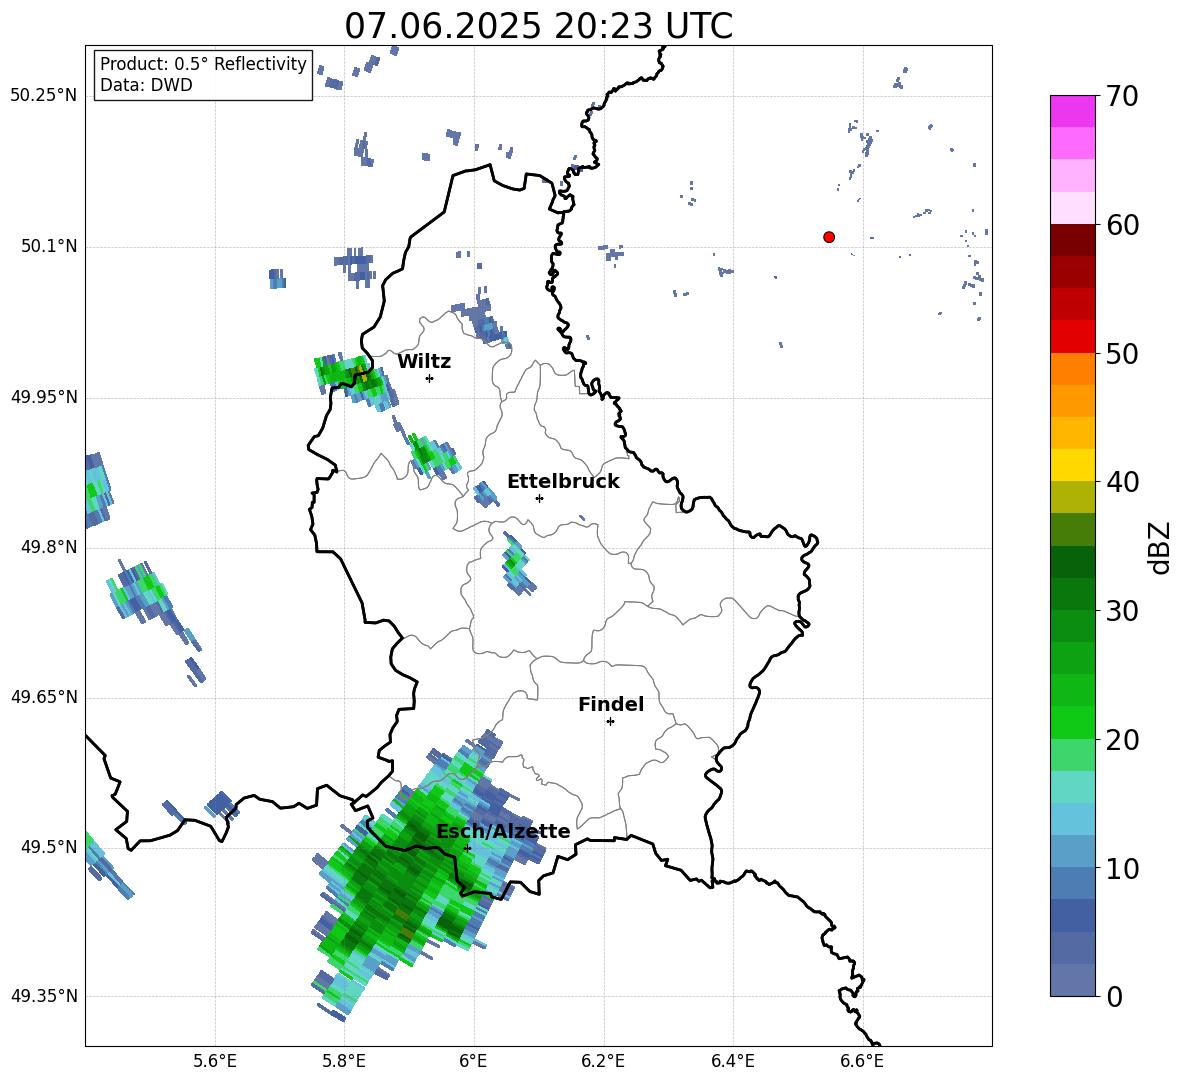The width and height of the screenshot is (1184, 1081).
Task: Click the 50.1°N latitude label
Action: click(x=49, y=247)
